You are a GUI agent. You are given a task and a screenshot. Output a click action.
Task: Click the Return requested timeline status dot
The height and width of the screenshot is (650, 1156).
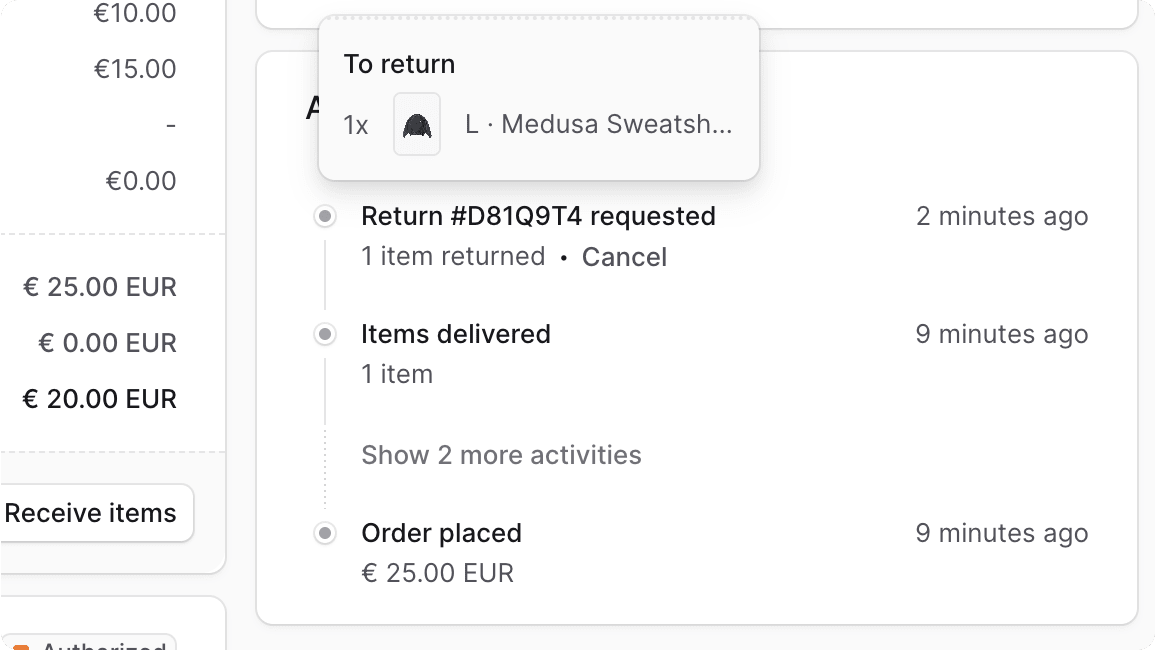point(324,216)
